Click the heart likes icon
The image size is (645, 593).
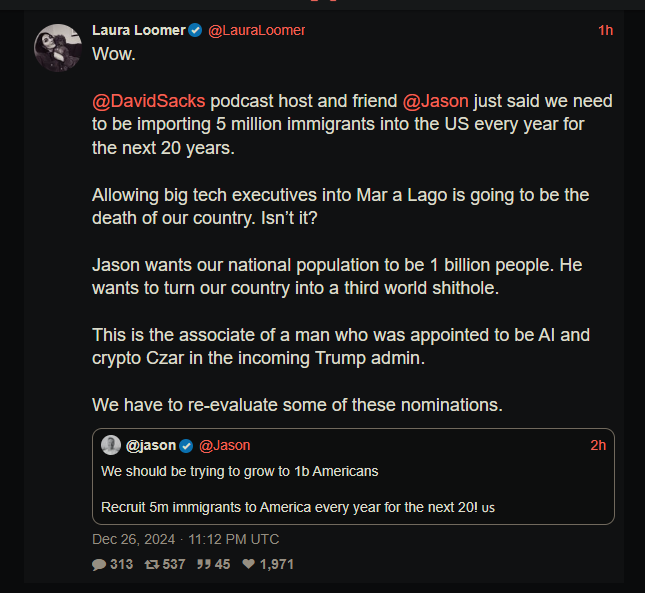(x=248, y=564)
